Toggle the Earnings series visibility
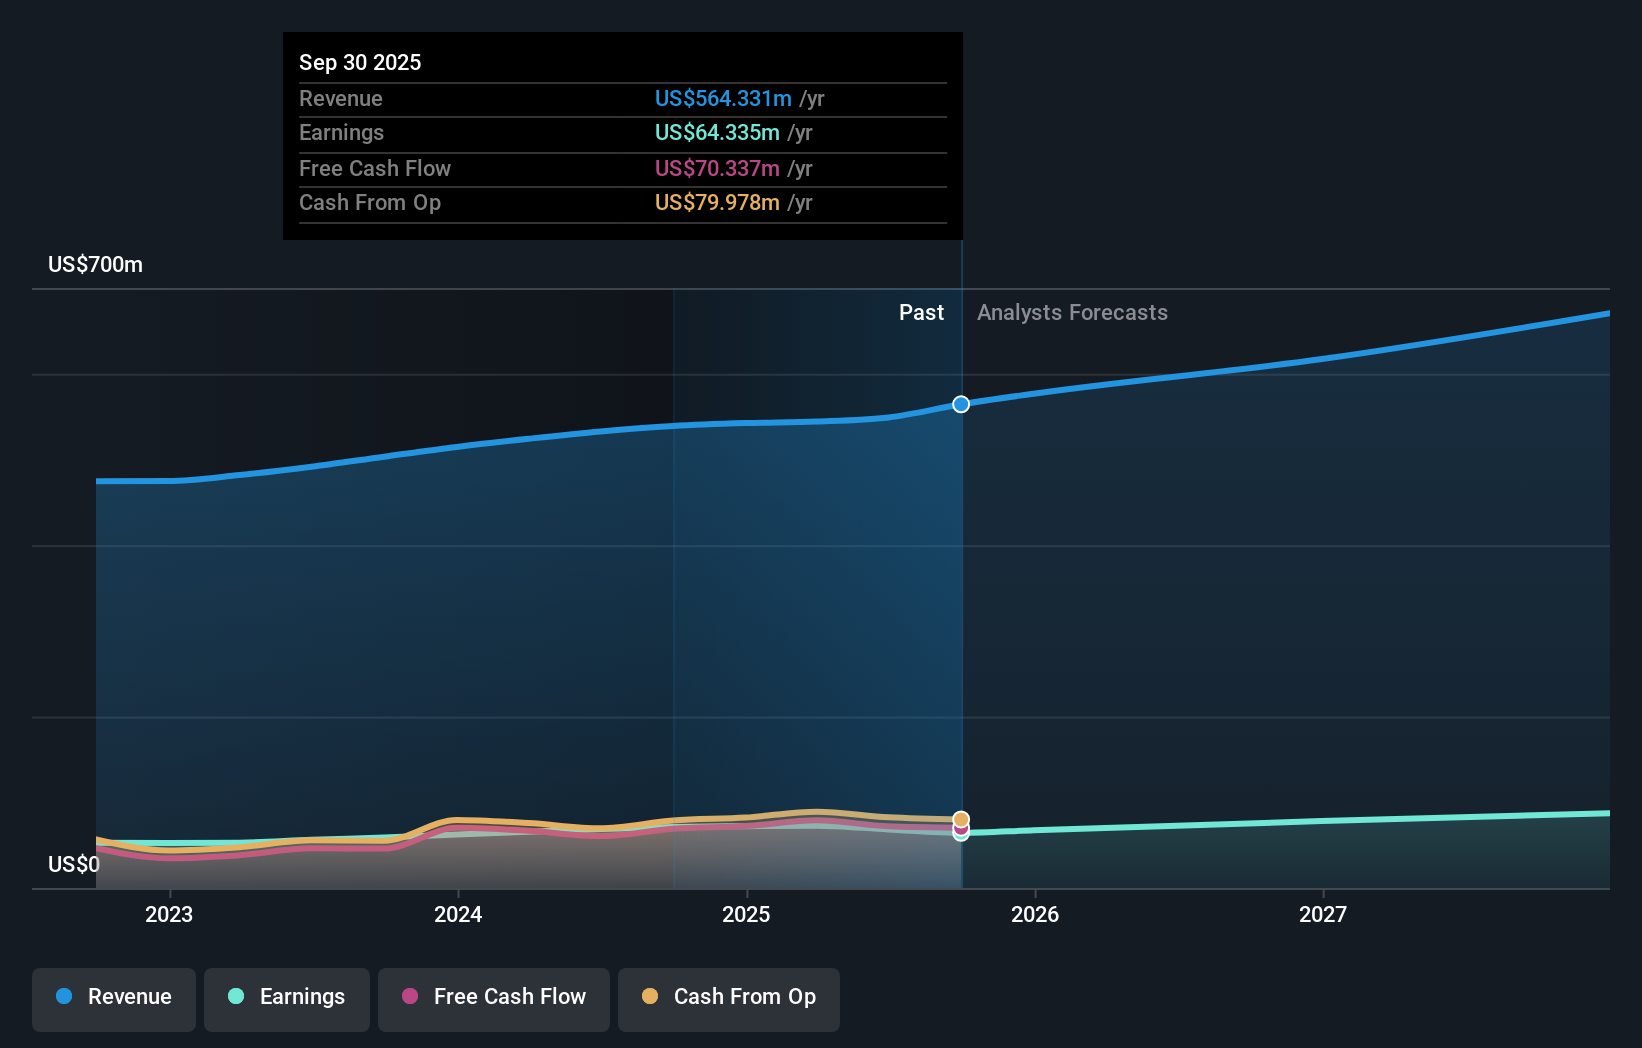The height and width of the screenshot is (1048, 1642). coord(286,998)
